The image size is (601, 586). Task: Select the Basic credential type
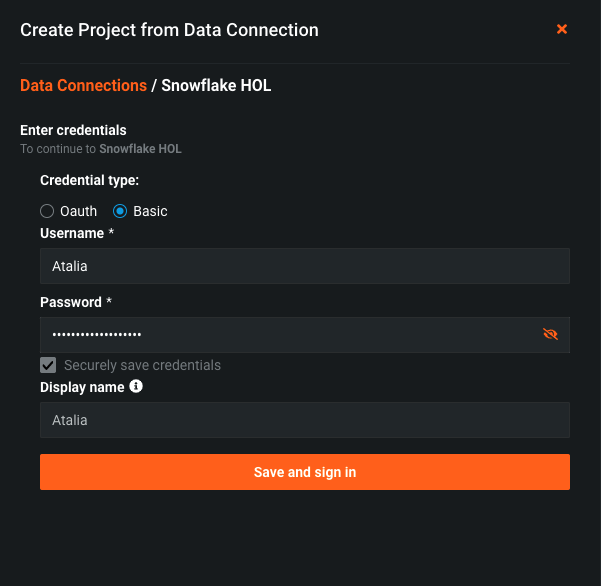[120, 211]
